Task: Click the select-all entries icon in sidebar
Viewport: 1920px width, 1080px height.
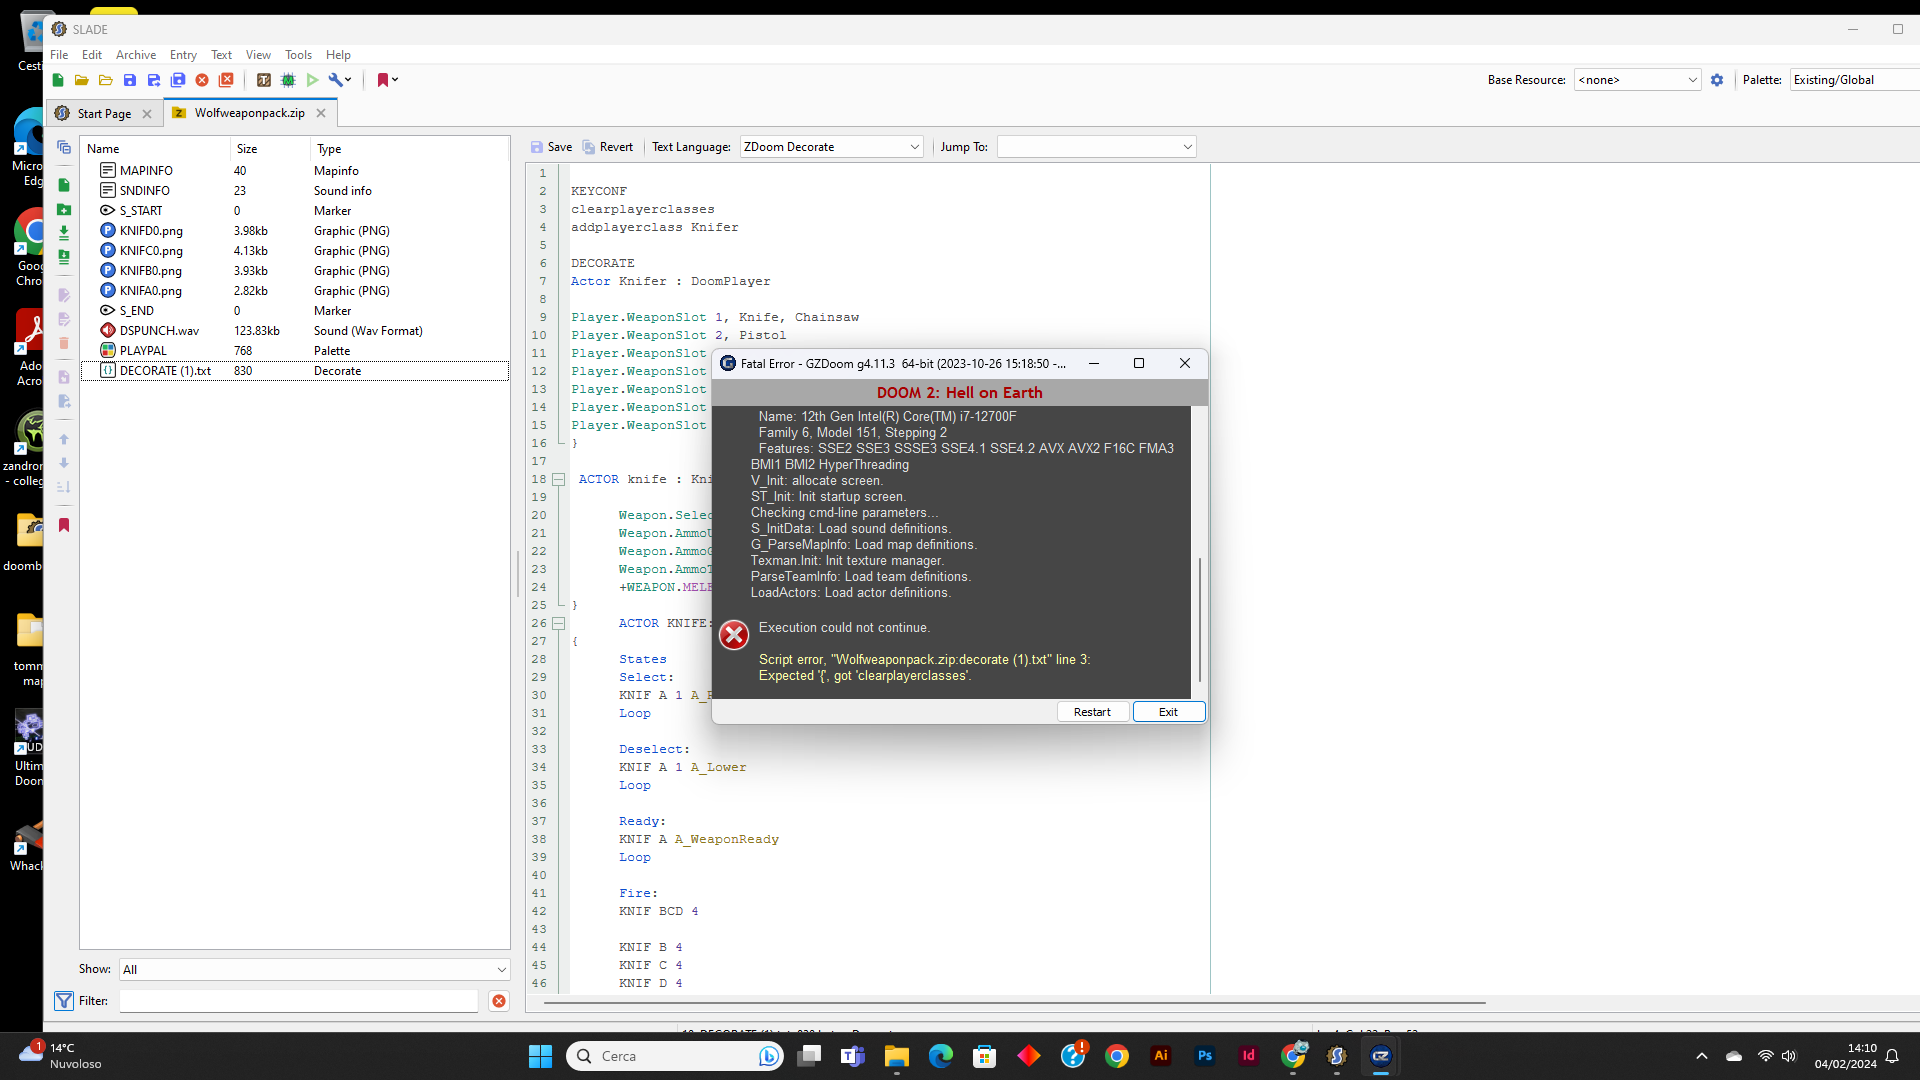Action: 64,147
